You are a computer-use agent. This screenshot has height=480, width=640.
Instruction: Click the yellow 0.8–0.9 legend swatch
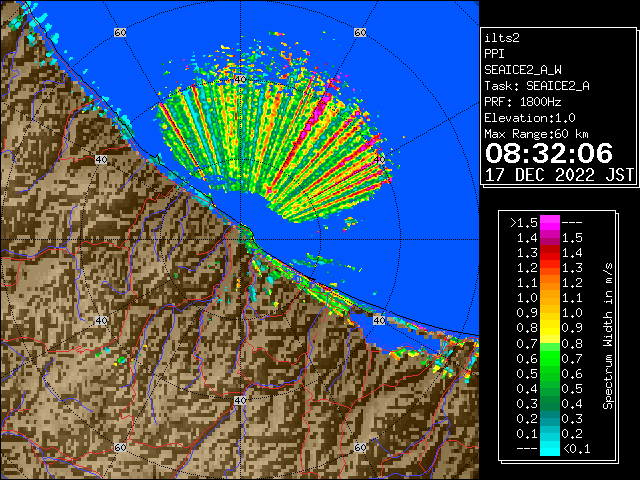550,328
